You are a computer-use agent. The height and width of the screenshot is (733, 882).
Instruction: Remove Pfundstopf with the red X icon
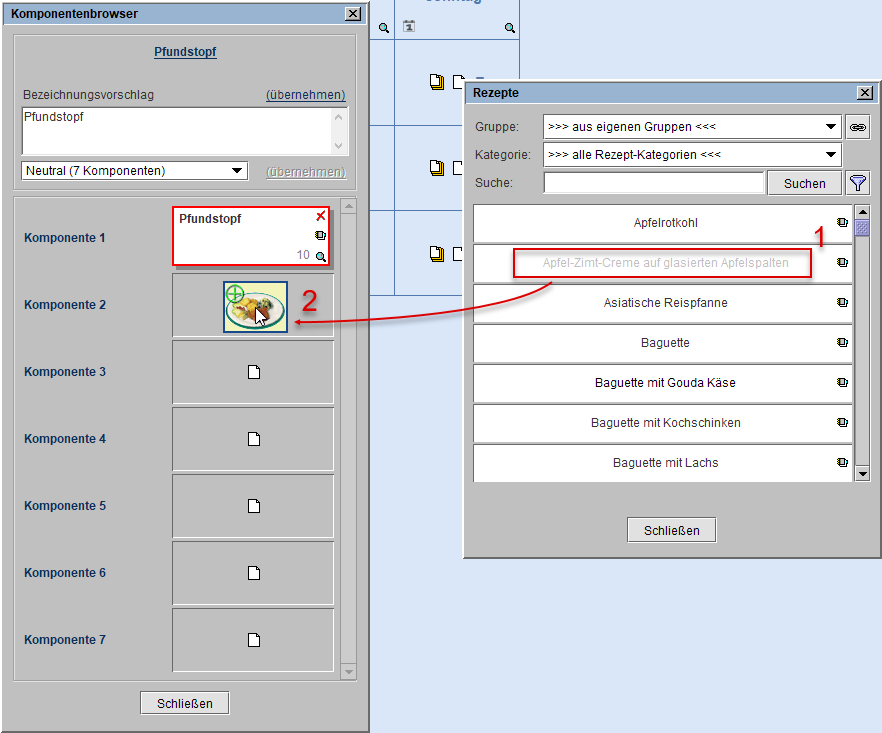[321, 217]
